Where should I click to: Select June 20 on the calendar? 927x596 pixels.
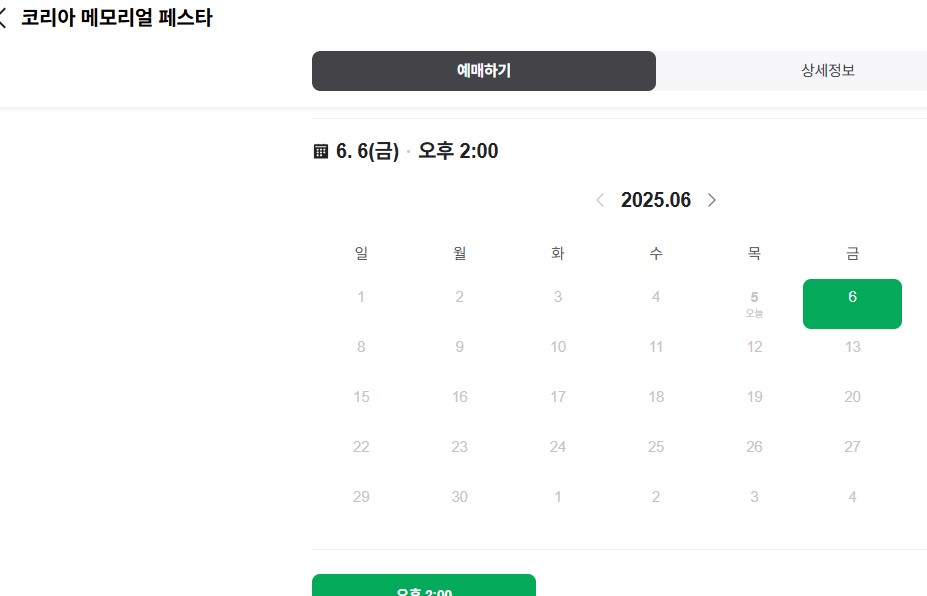(852, 397)
